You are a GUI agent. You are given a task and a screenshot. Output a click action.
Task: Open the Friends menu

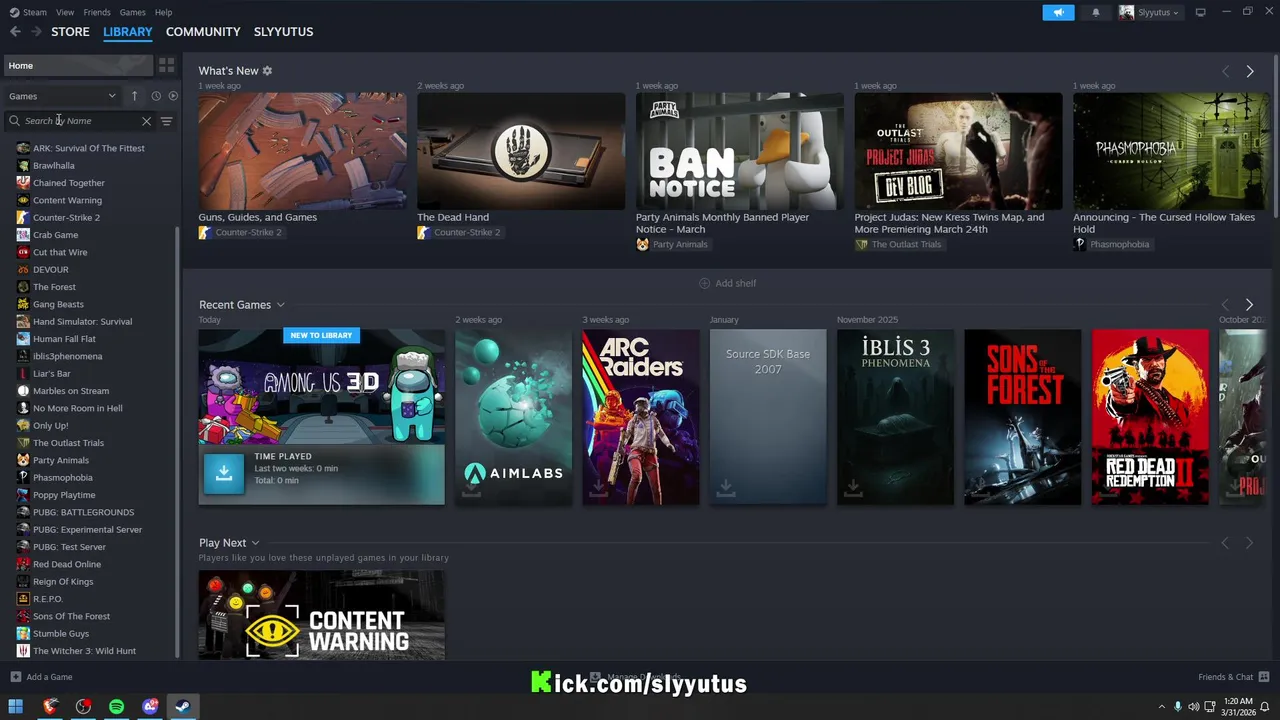tap(97, 12)
